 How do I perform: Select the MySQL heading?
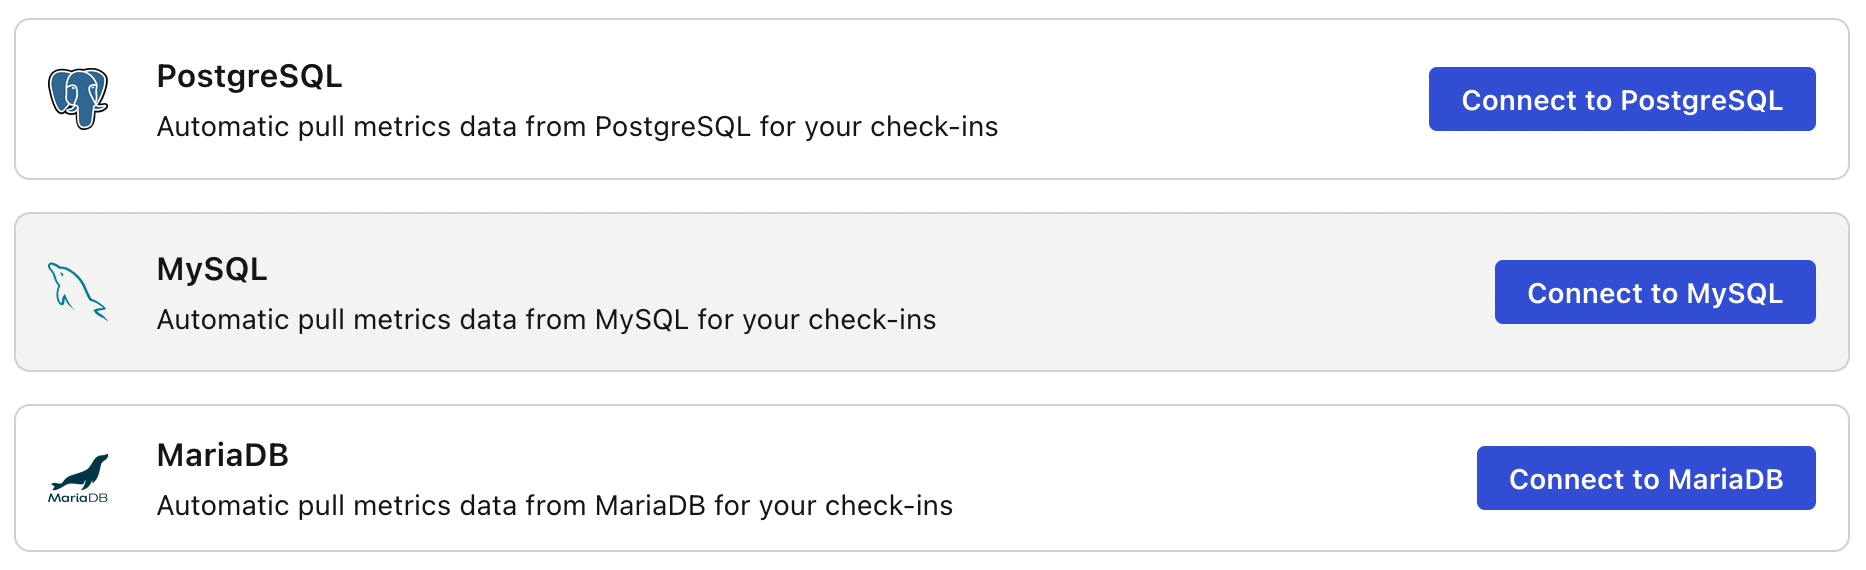pyautogui.click(x=212, y=269)
